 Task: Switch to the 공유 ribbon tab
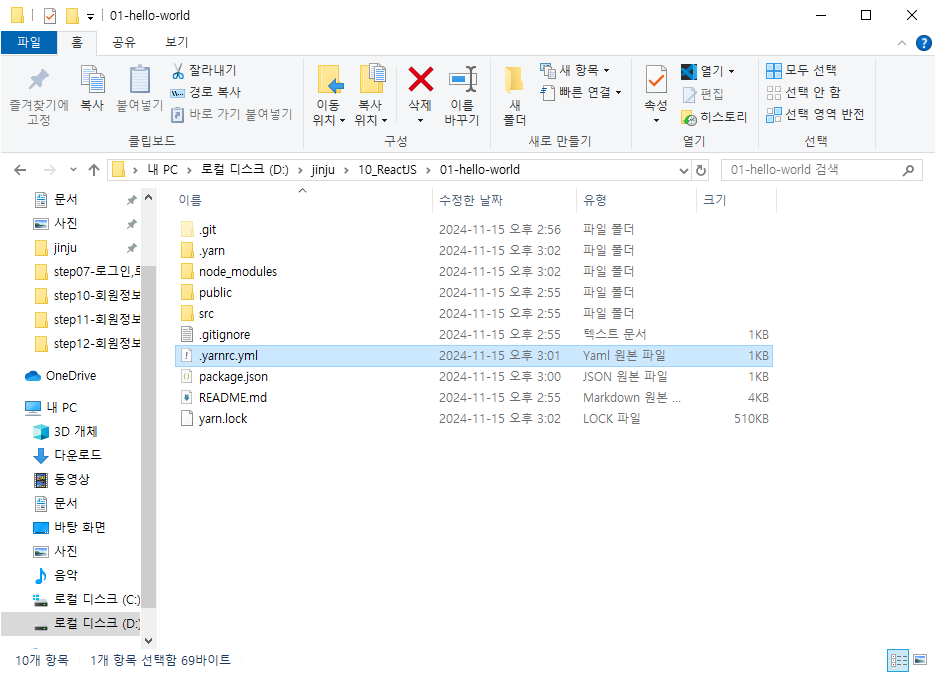click(x=124, y=42)
